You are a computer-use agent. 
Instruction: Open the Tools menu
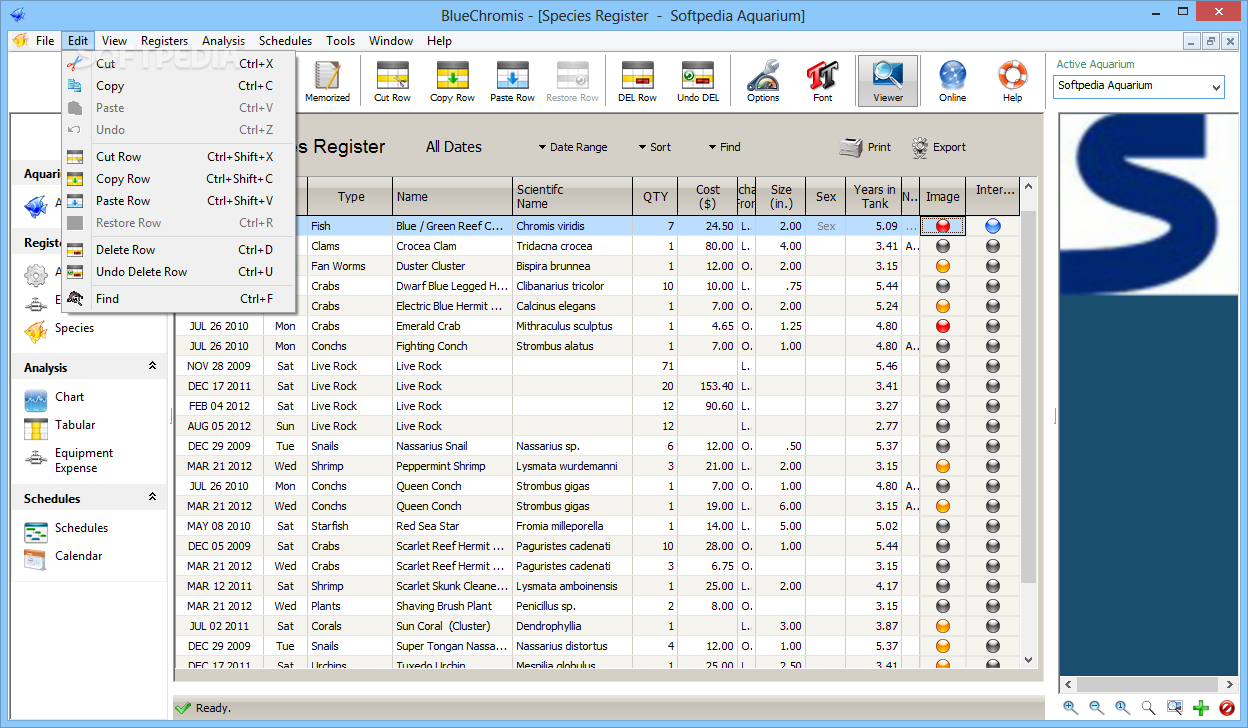pos(340,41)
